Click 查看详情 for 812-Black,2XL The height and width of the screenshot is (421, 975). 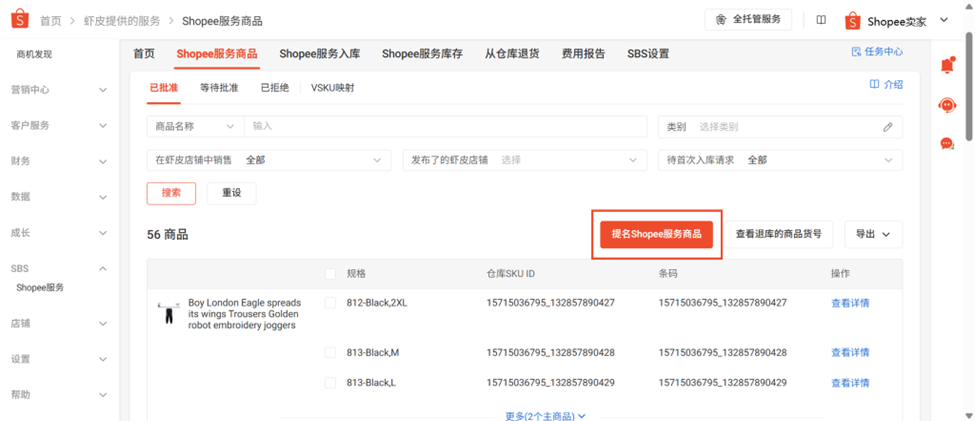pyautogui.click(x=850, y=303)
